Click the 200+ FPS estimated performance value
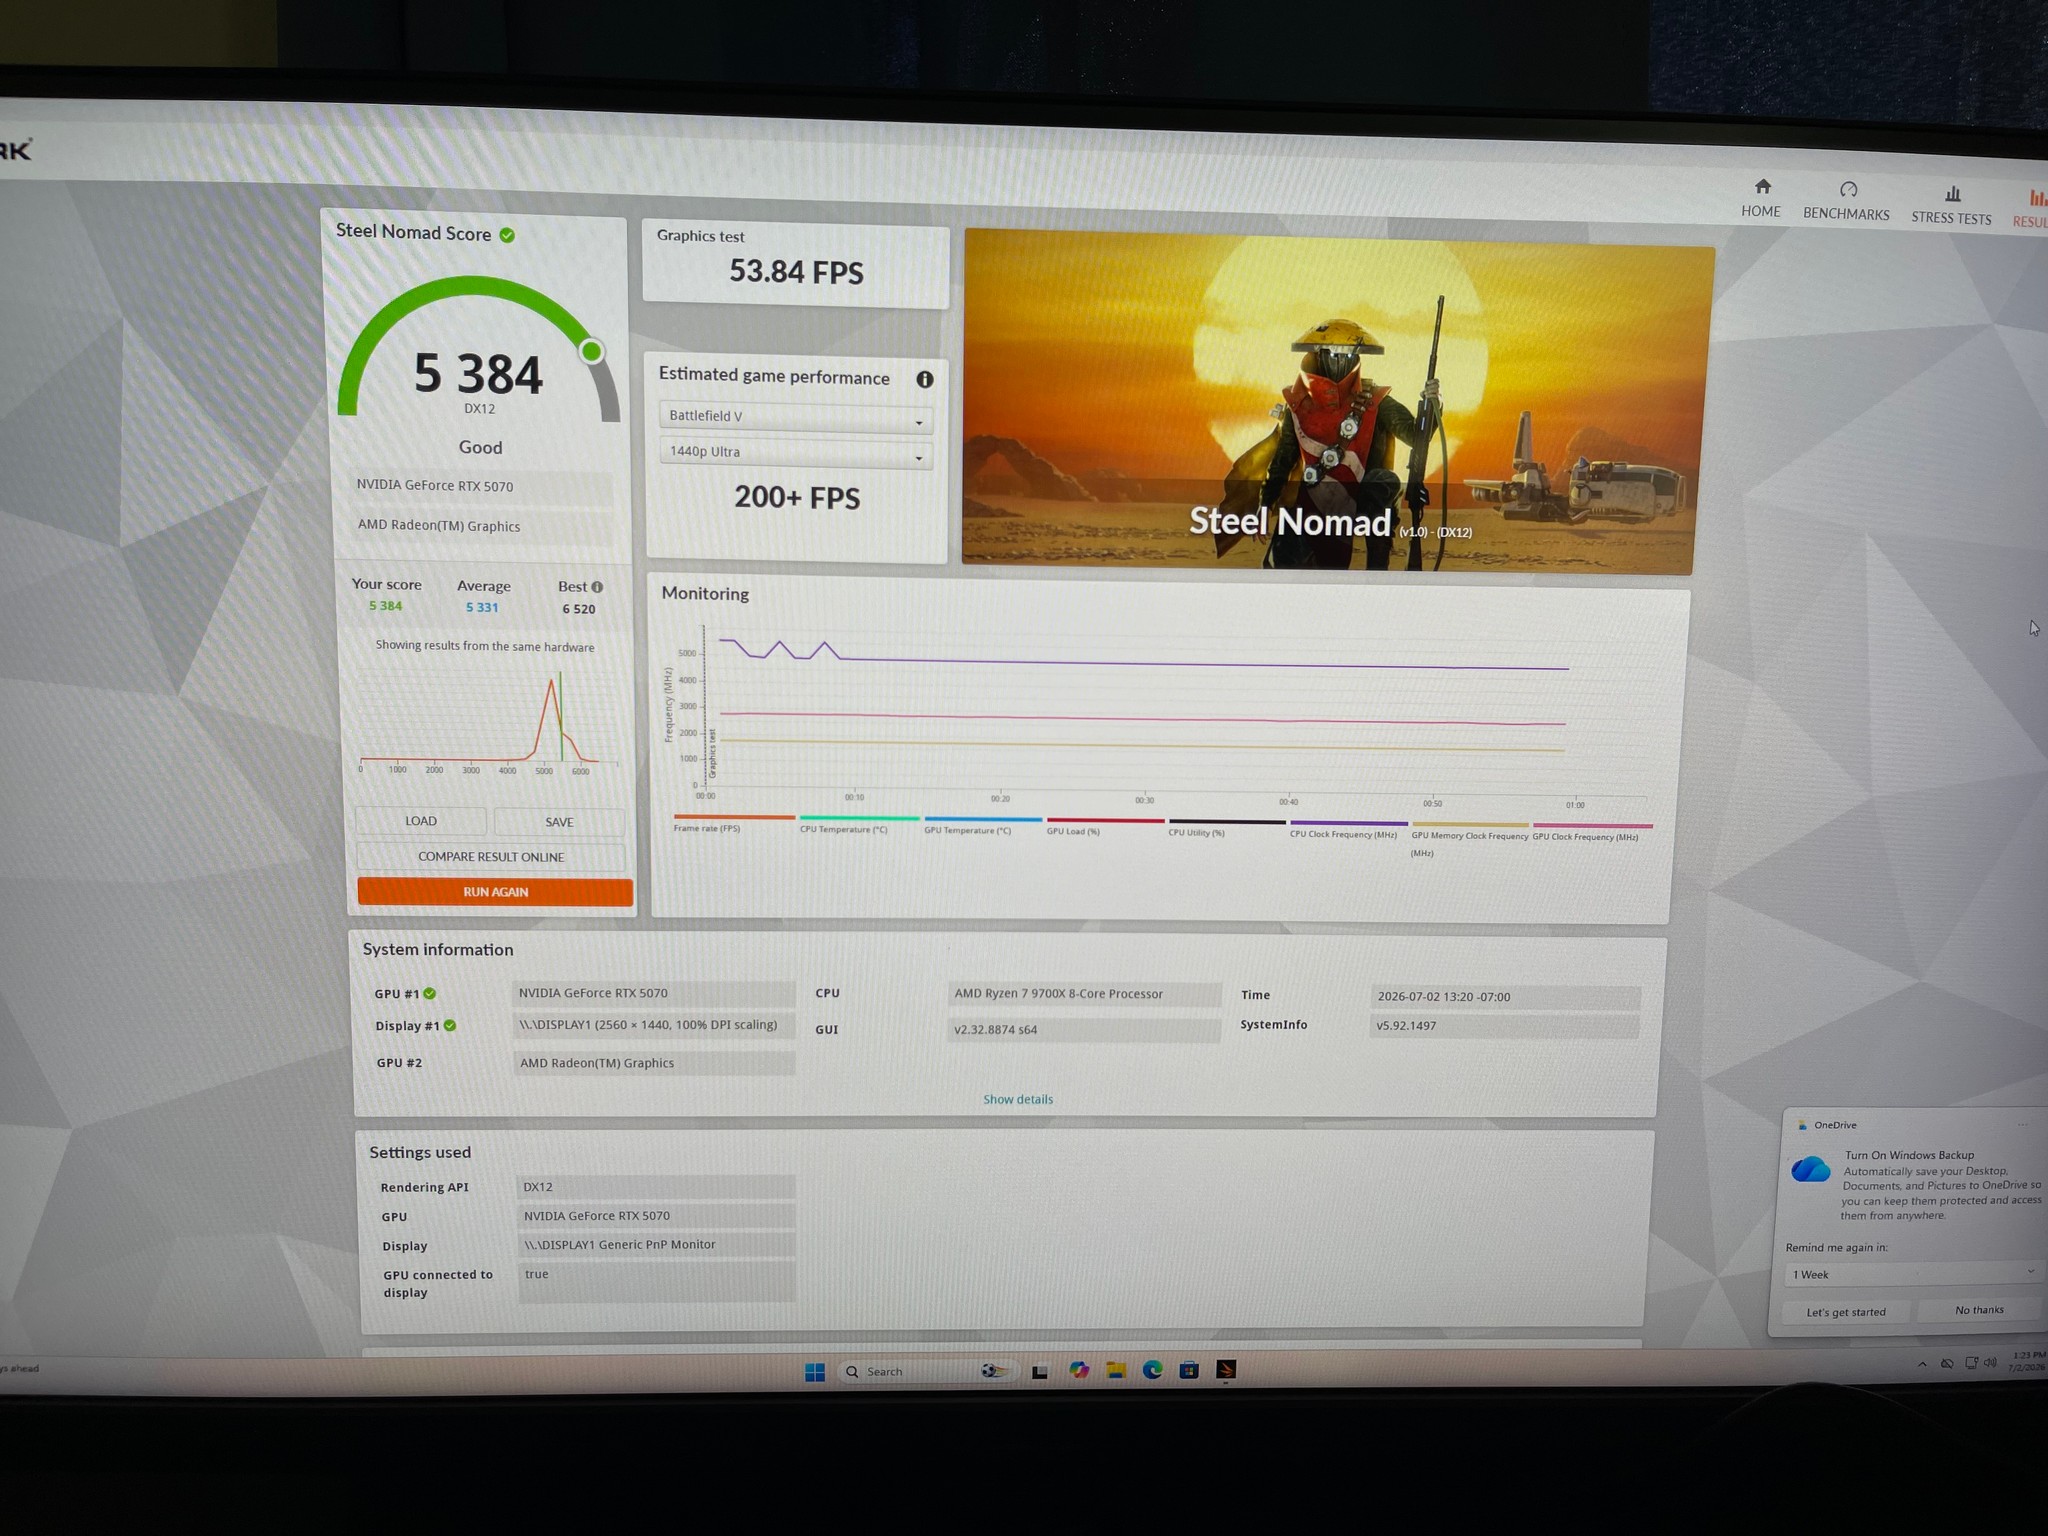Image resolution: width=2048 pixels, height=1536 pixels. coord(797,498)
